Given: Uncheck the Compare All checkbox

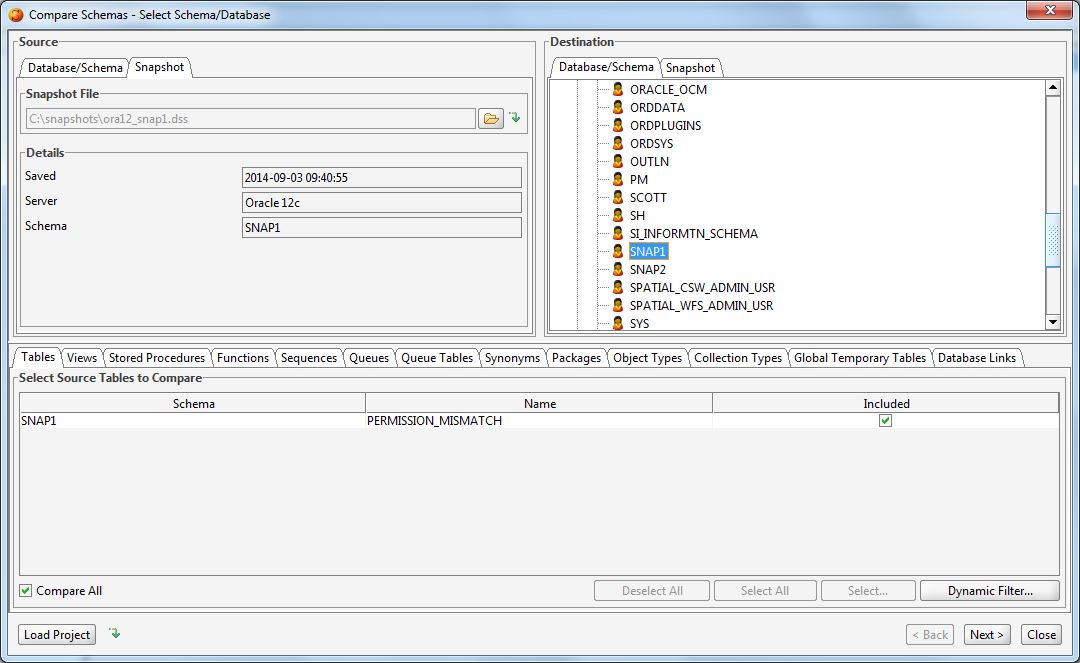Looking at the screenshot, I should pos(24,590).
